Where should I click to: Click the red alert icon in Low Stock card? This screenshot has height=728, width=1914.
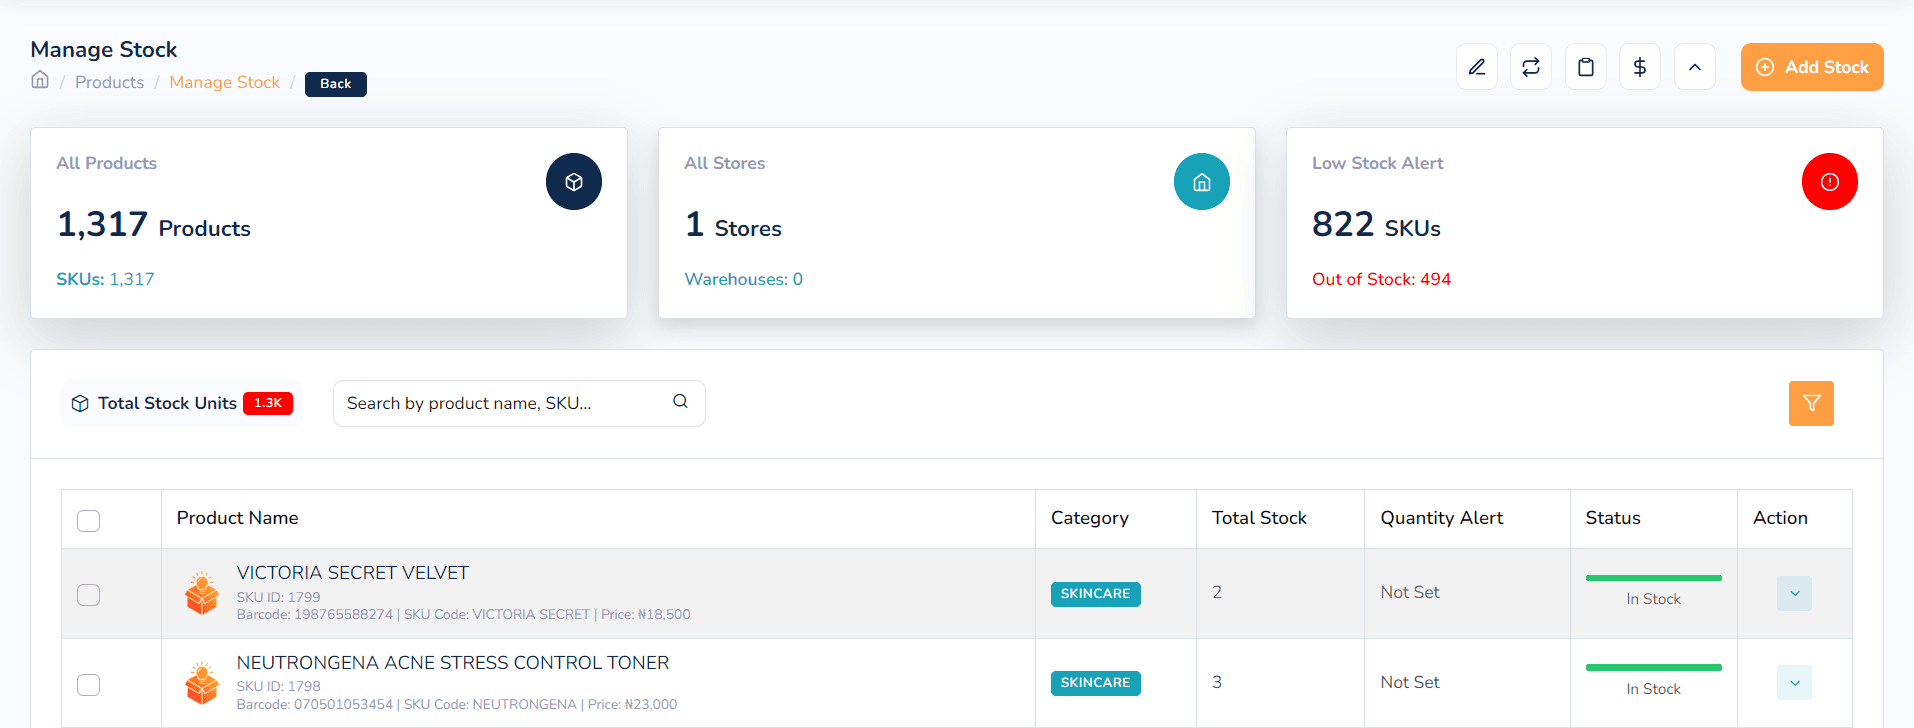click(x=1829, y=181)
